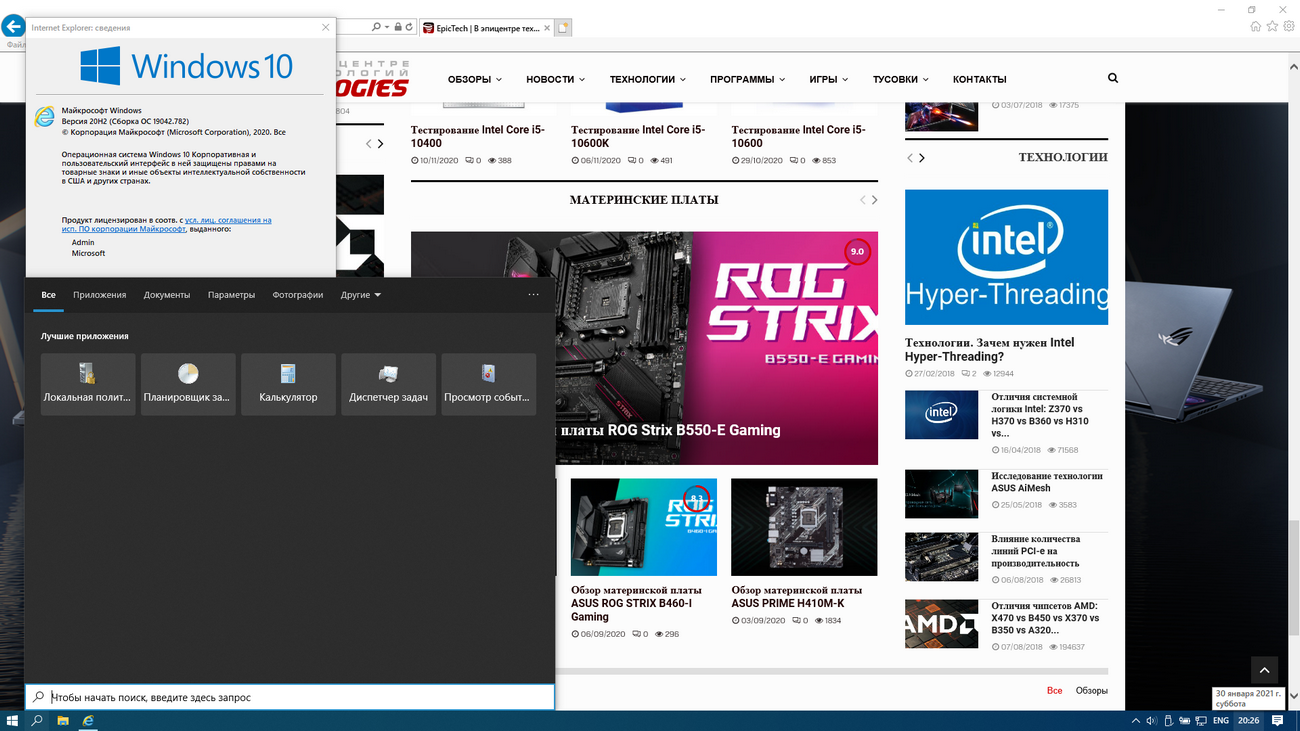This screenshot has height=731, width=1300.
Task: Click the Internet Explorer taskbar icon
Action: 88,720
